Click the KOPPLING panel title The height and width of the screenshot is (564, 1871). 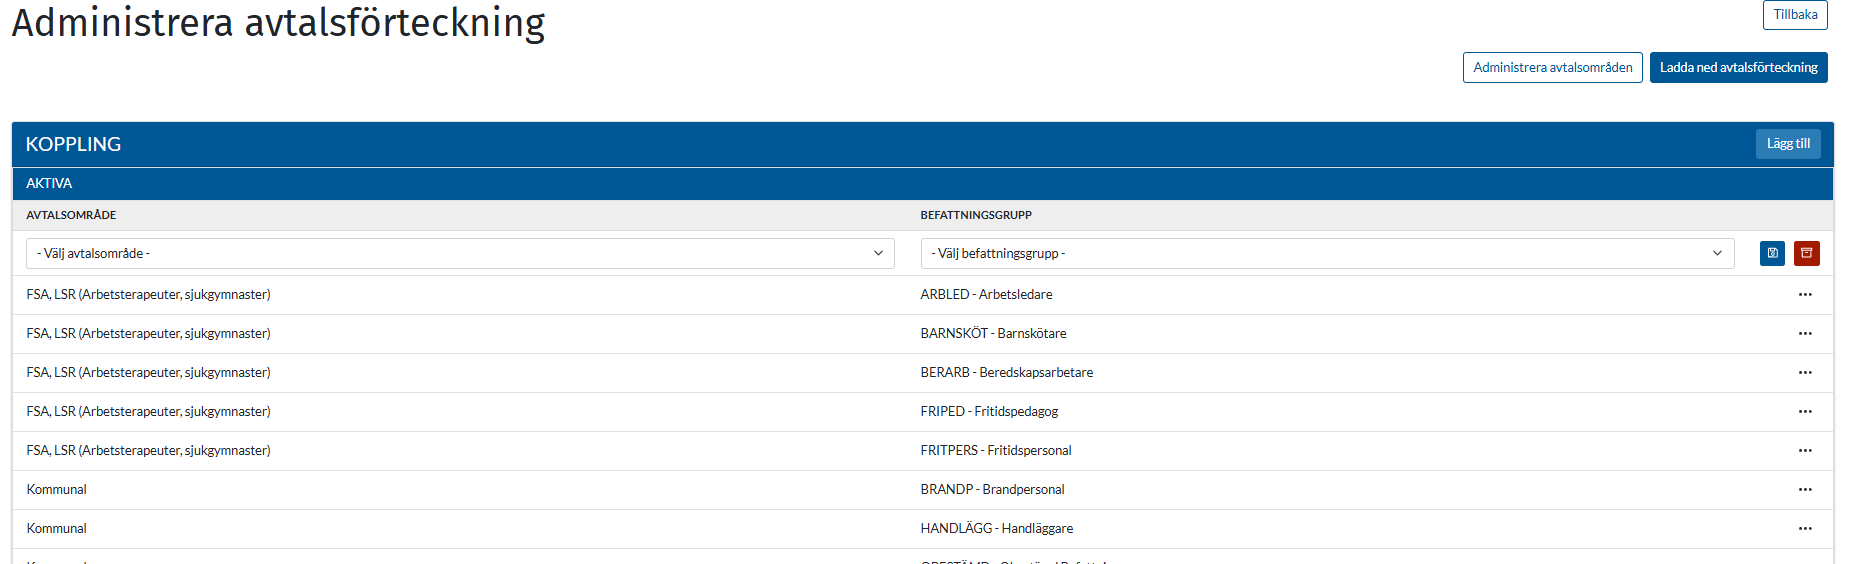pos(73,145)
